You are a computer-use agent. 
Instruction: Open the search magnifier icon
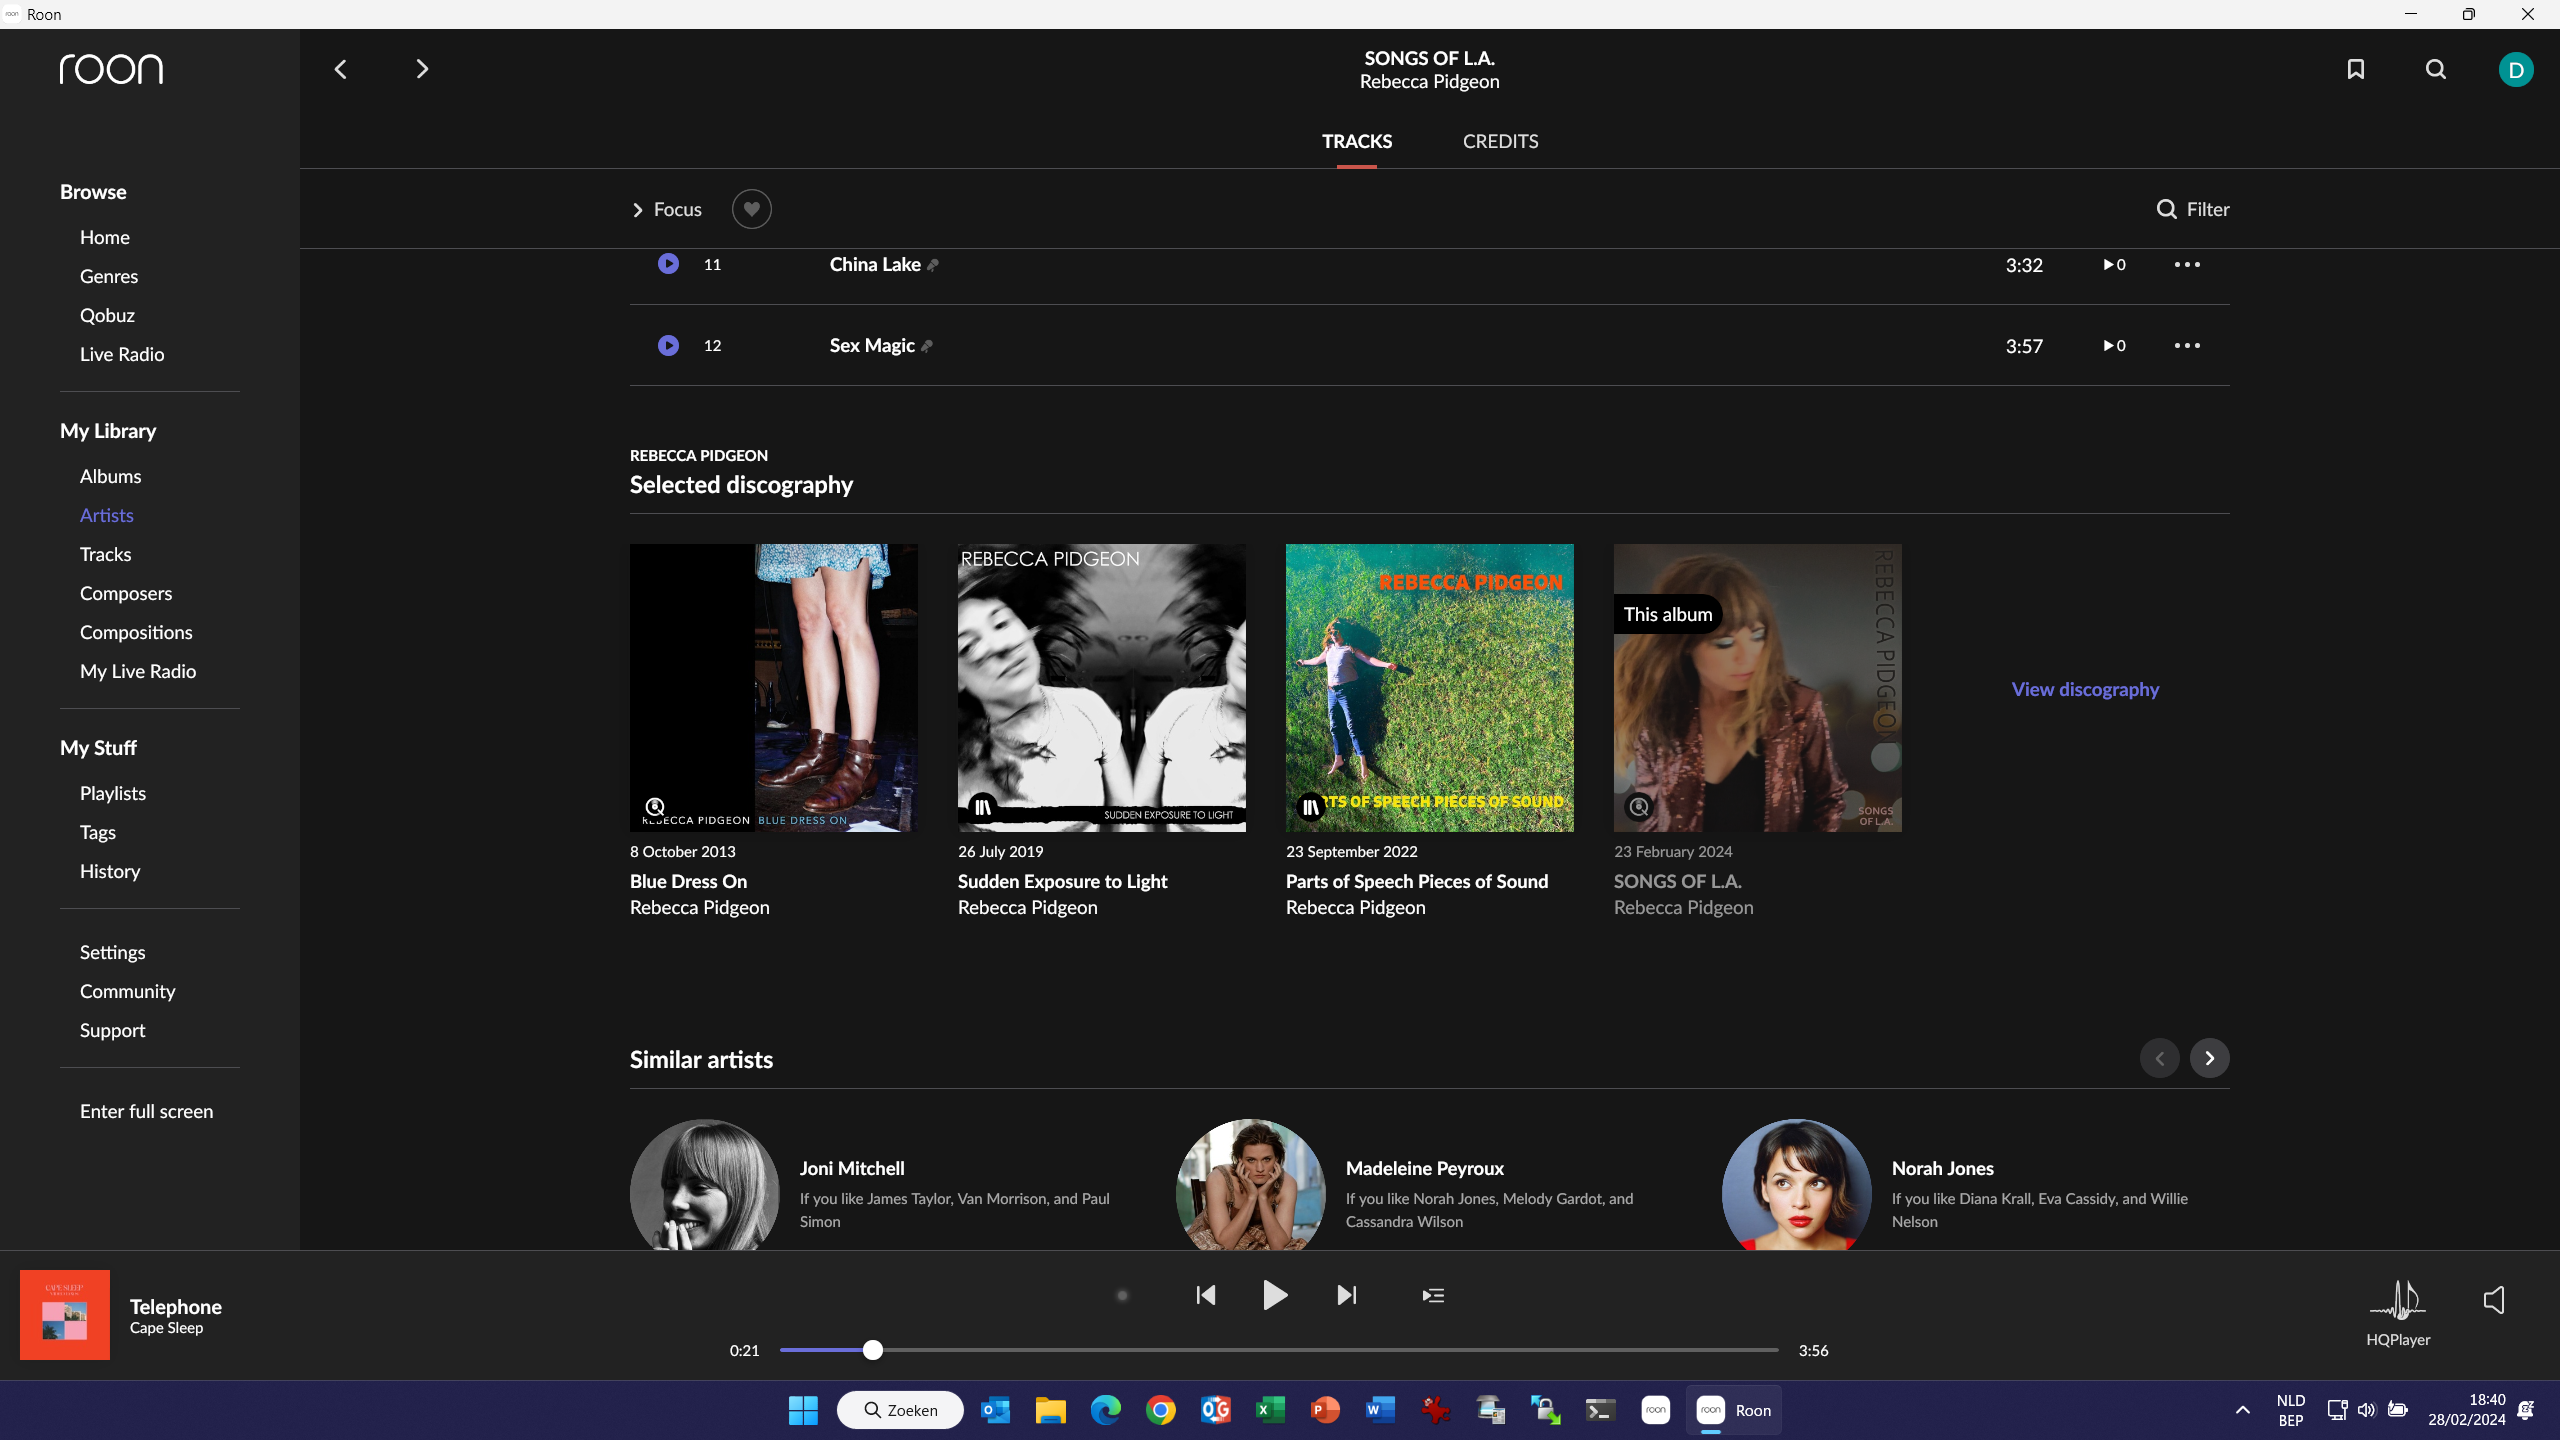[x=2436, y=69]
